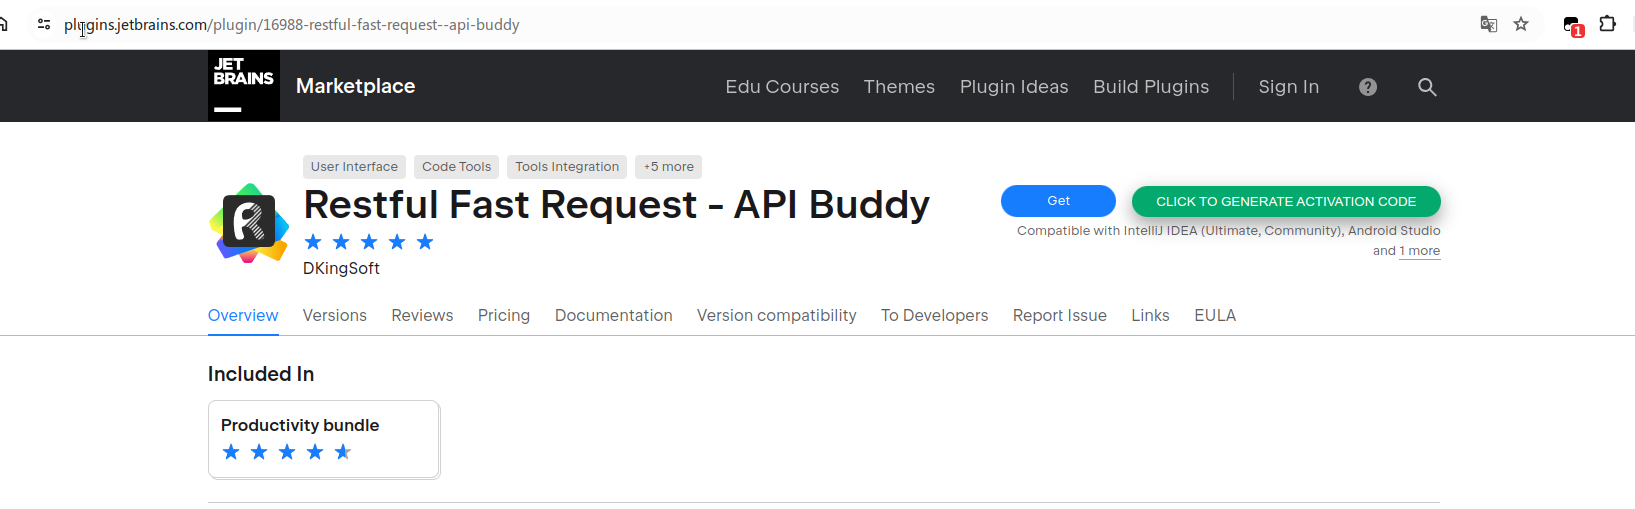Click the blue Get button

[1058, 201]
